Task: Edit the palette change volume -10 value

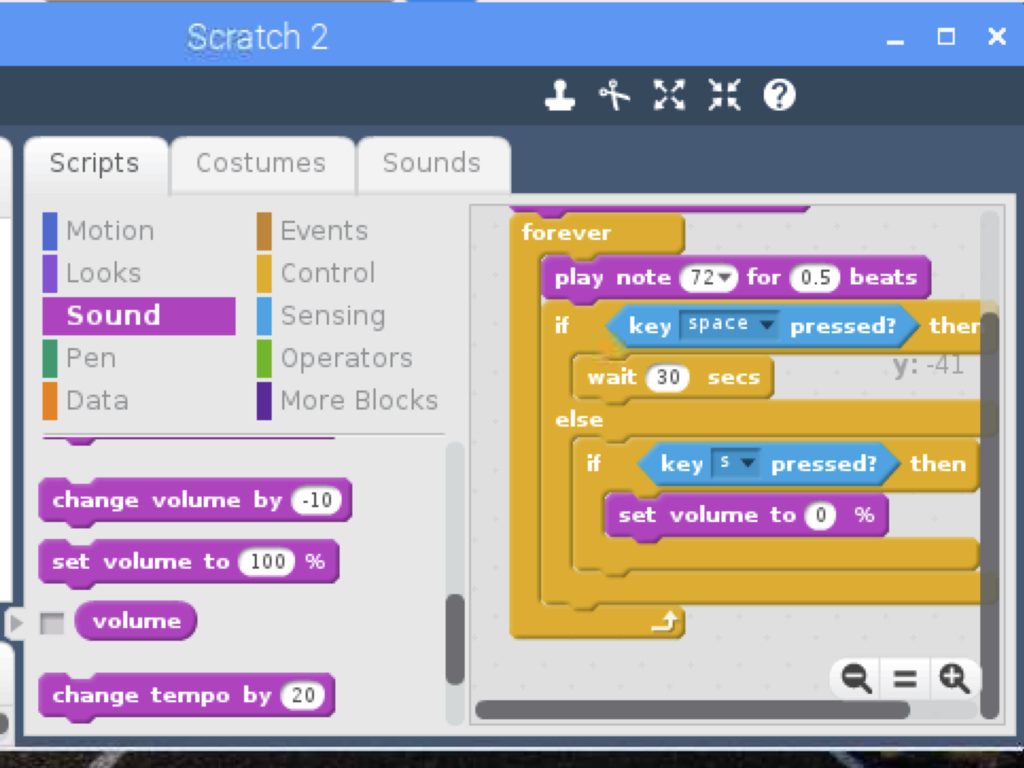Action: tap(317, 501)
